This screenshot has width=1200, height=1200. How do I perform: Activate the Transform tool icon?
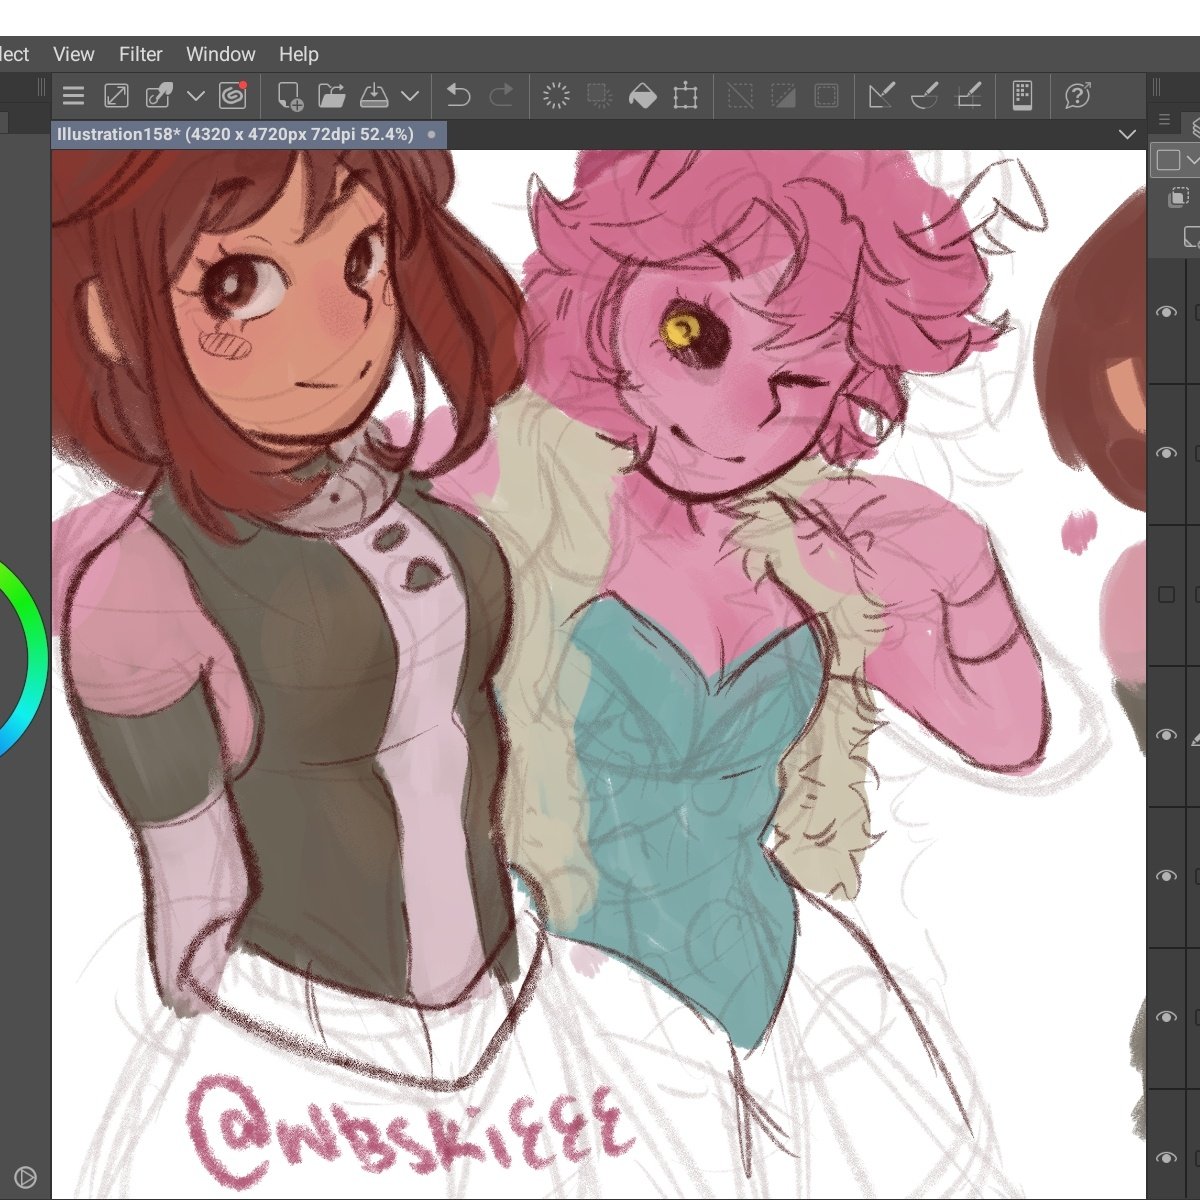(686, 95)
